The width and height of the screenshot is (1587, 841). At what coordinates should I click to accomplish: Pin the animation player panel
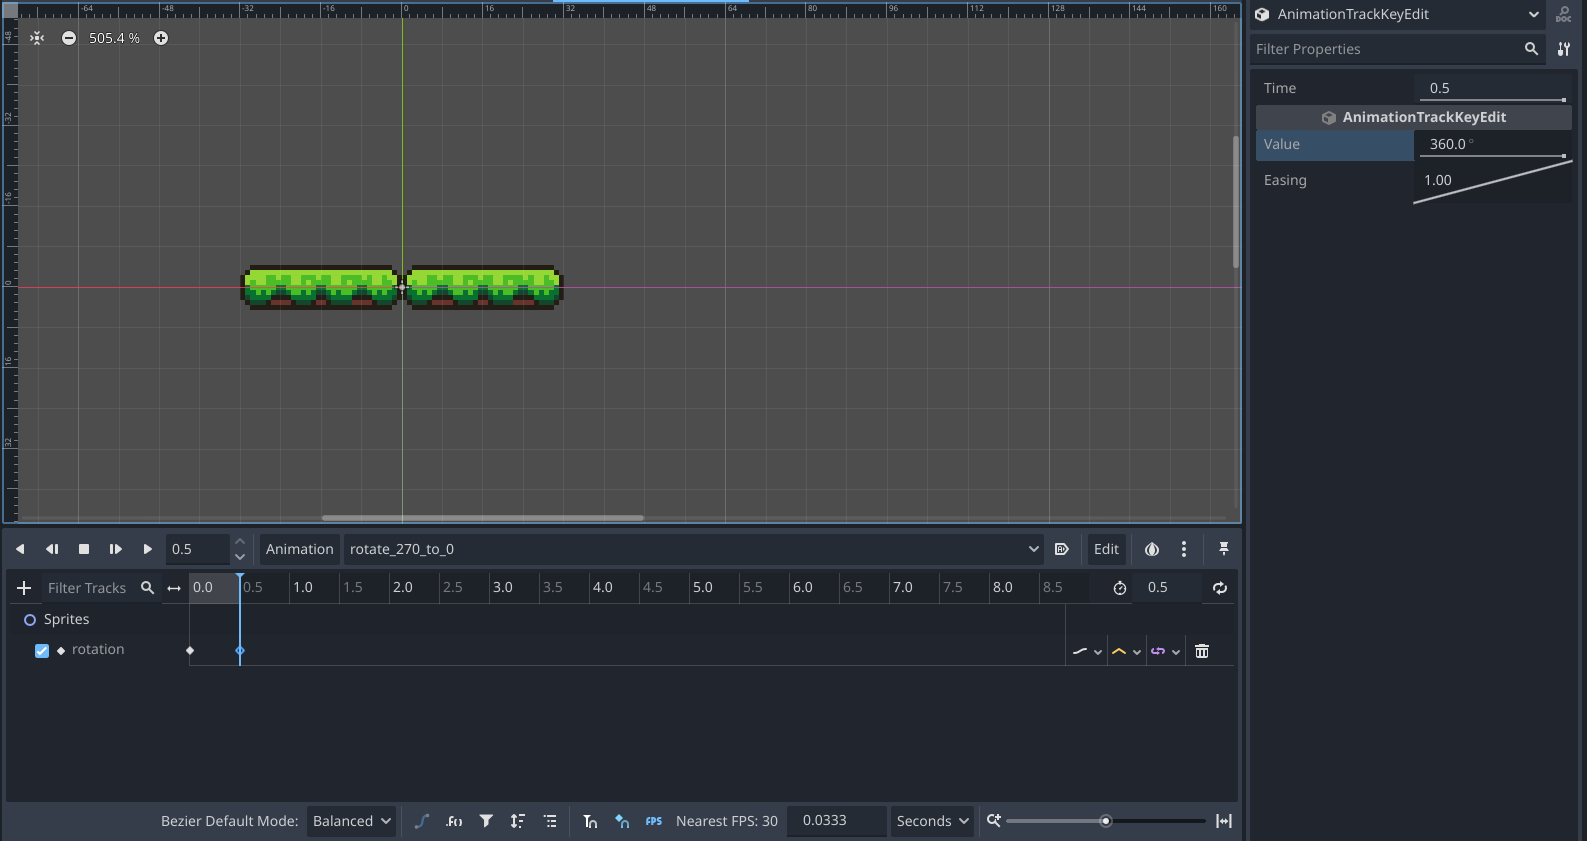click(x=1223, y=549)
